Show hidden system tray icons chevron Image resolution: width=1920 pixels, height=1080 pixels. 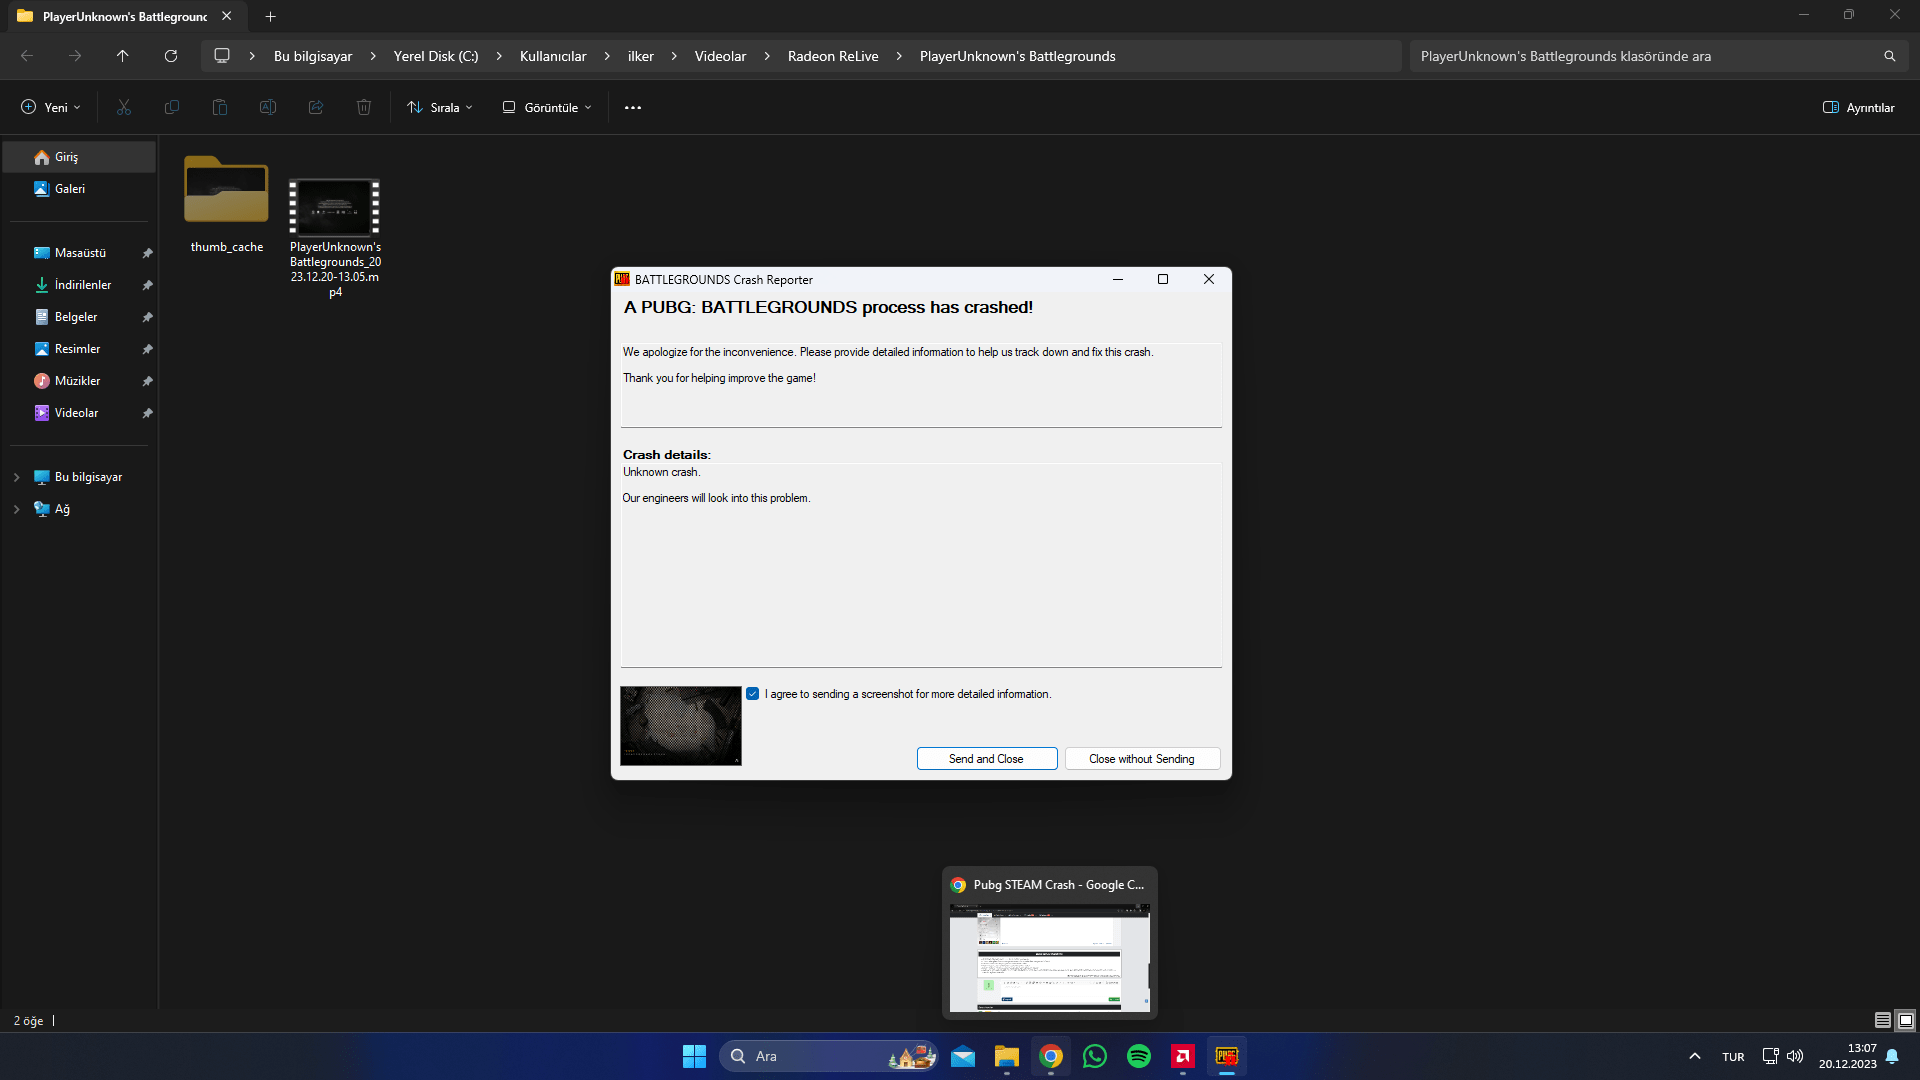click(x=1695, y=1056)
